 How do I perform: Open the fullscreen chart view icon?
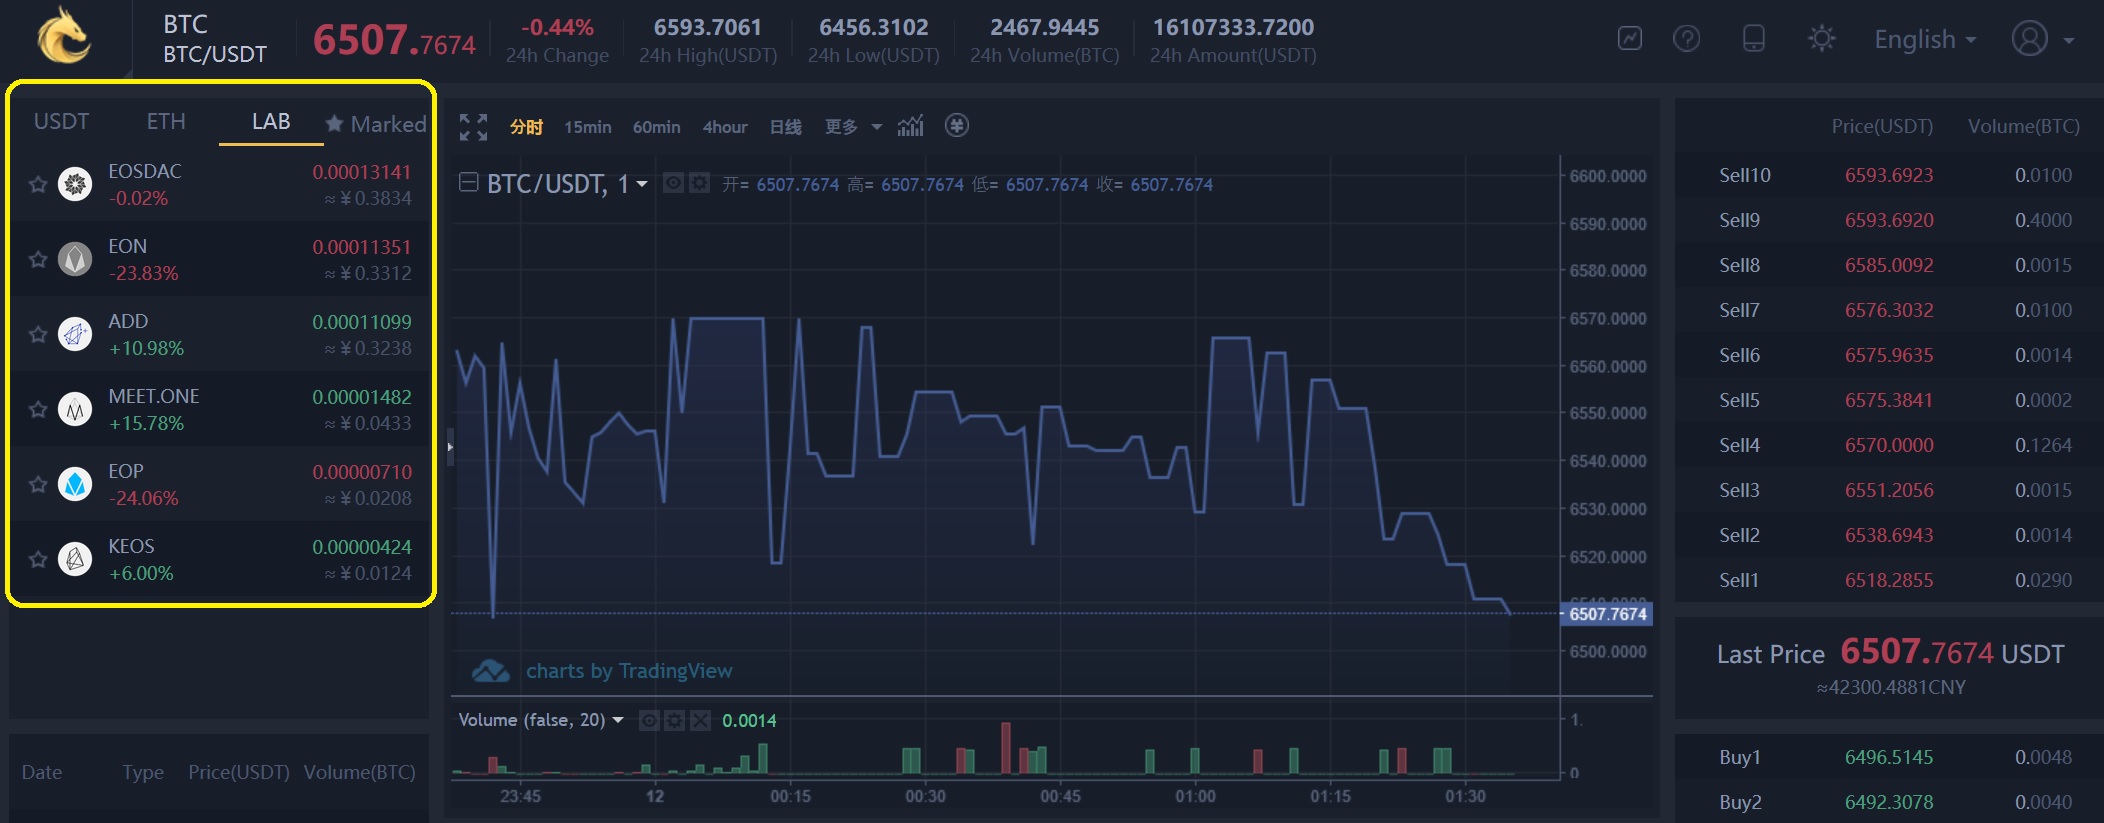473,127
